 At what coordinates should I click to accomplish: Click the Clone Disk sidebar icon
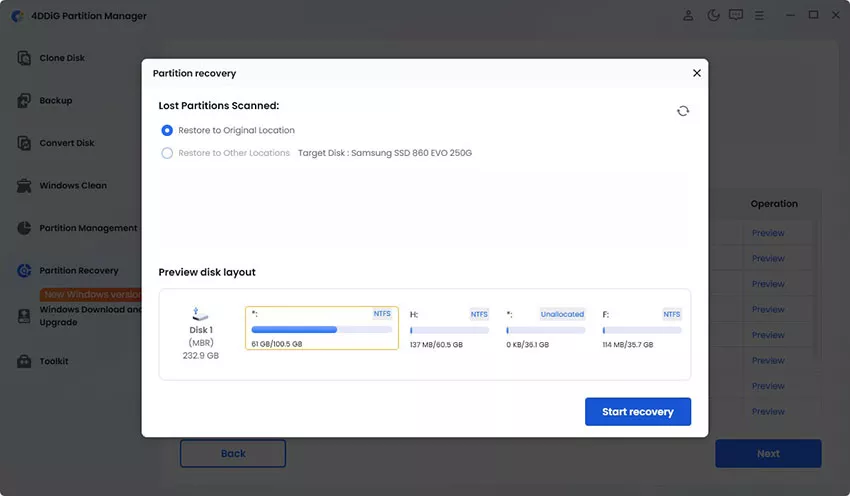point(24,58)
